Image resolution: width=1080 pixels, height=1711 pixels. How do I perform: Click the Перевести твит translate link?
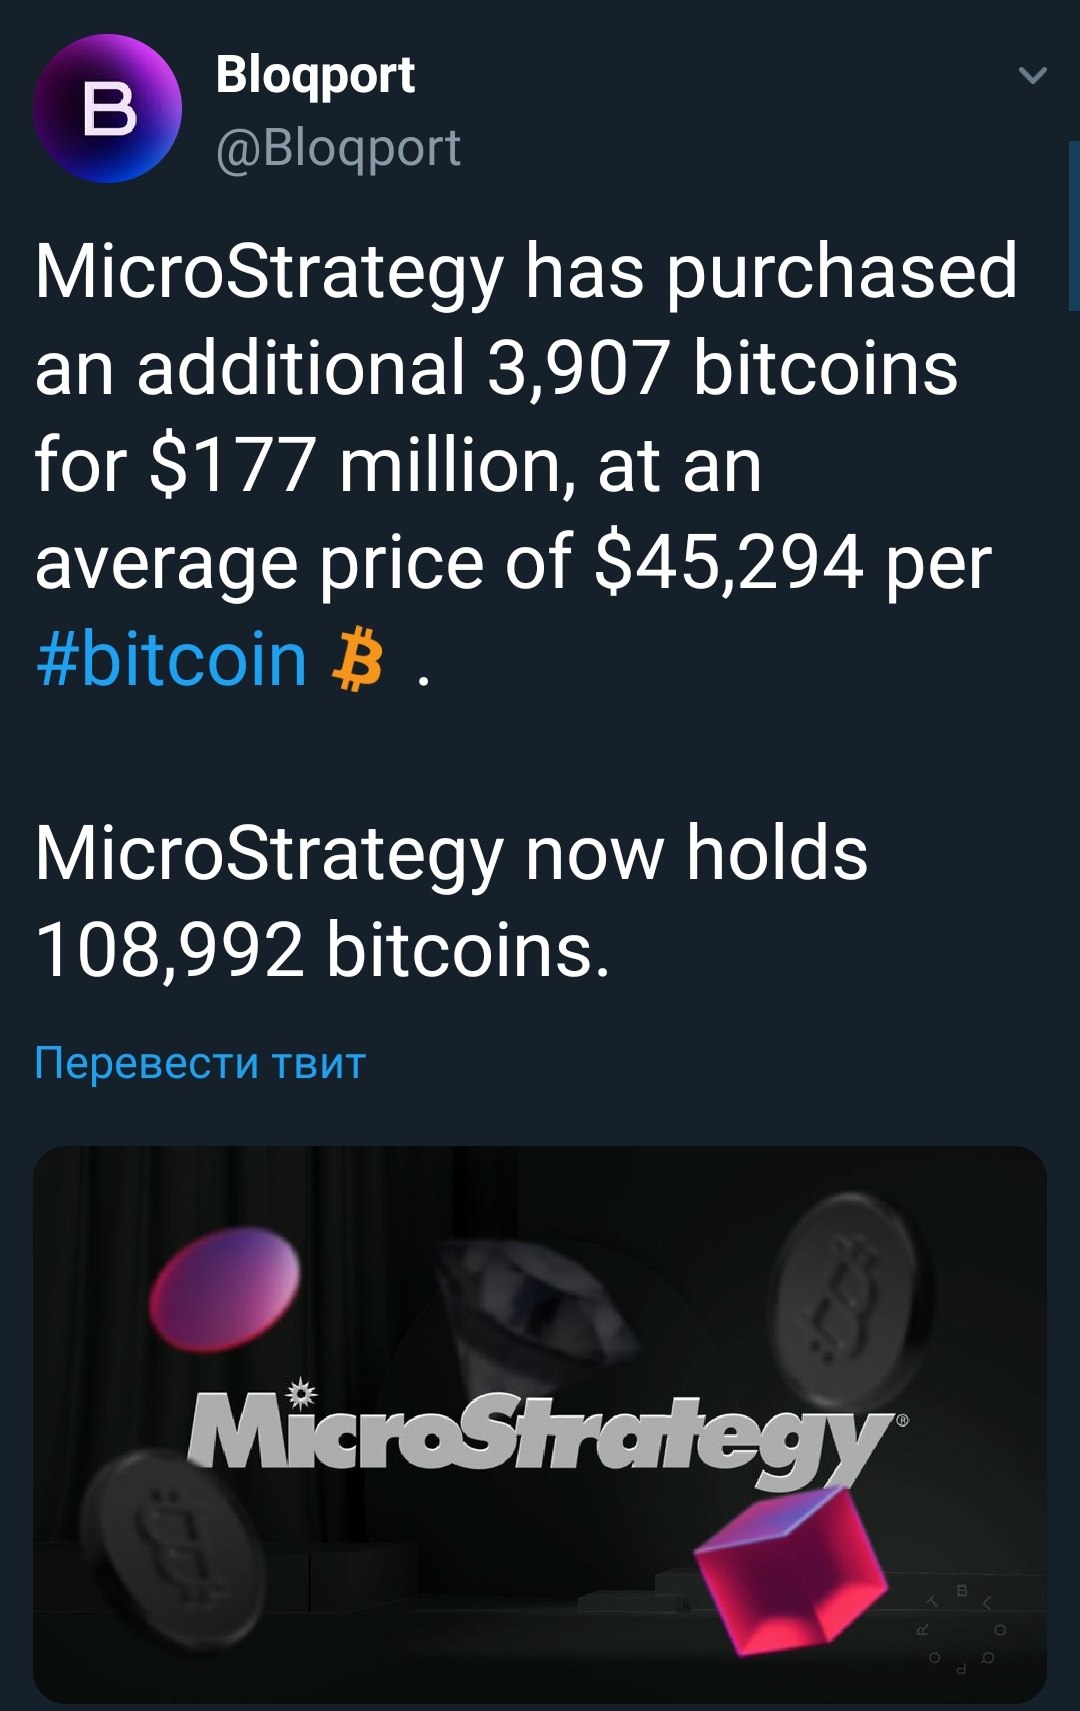(200, 1062)
